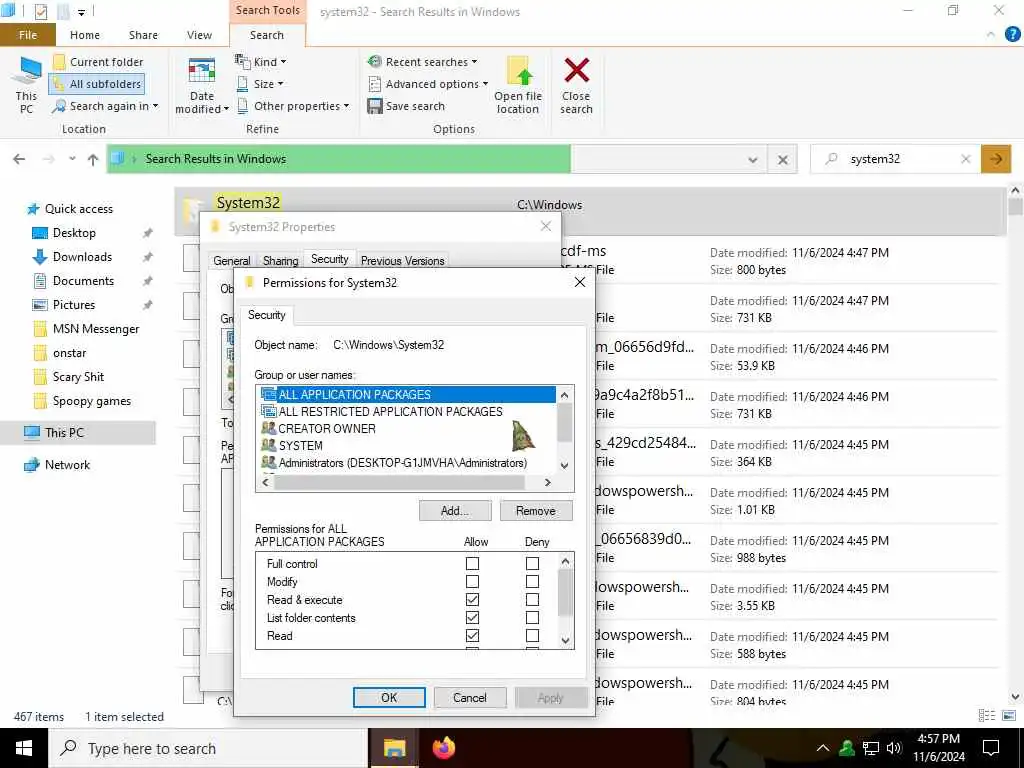The image size is (1024, 768).
Task: Click the taskbar search box
Action: click(209, 748)
